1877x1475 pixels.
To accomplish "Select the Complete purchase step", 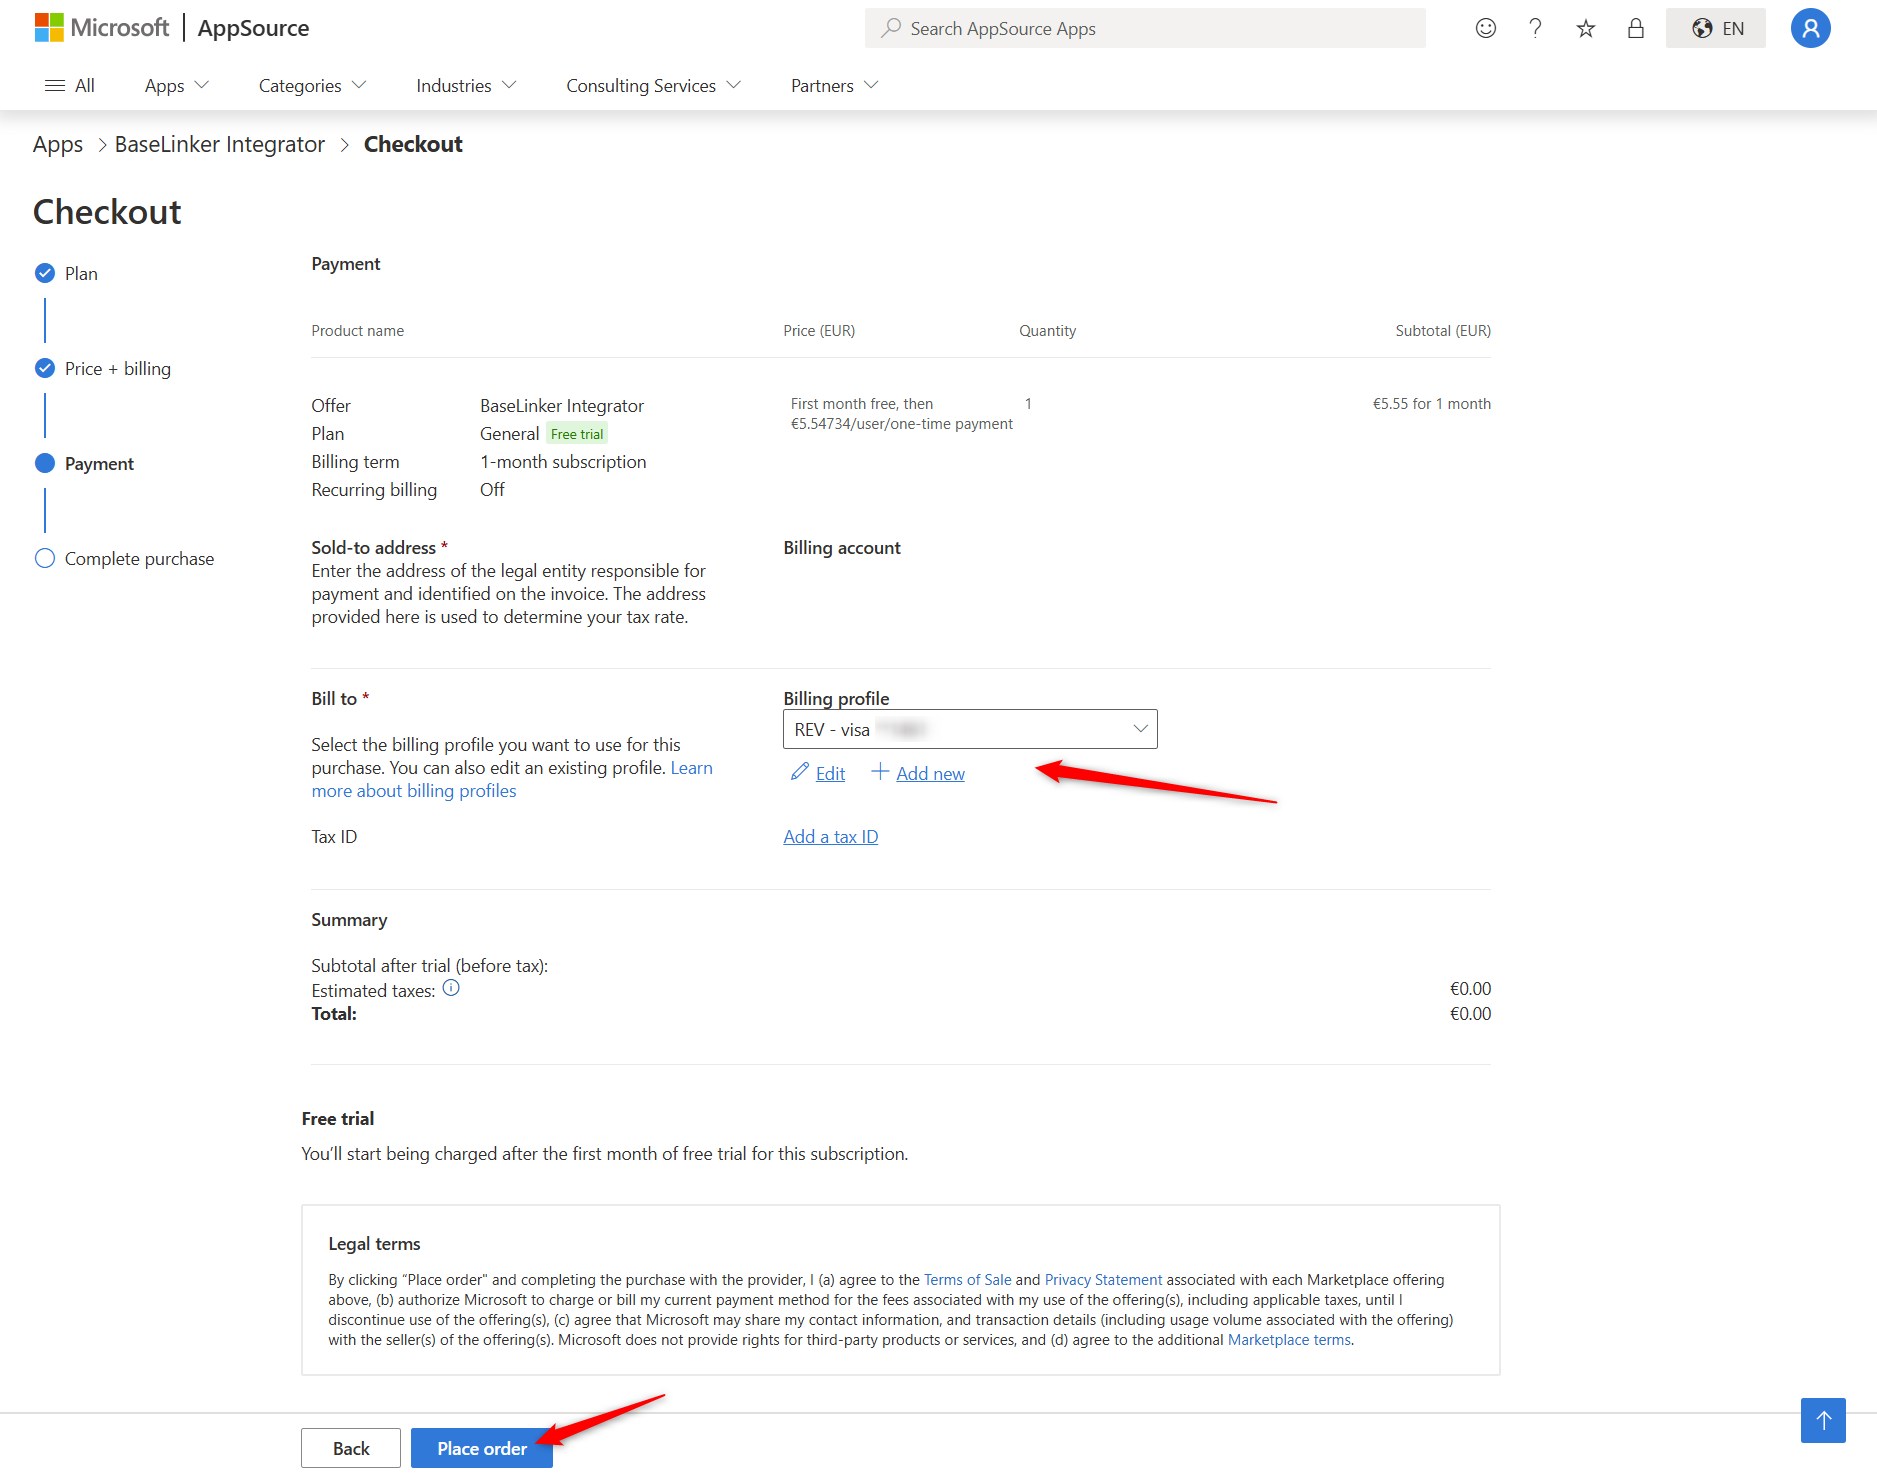I will pyautogui.click(x=124, y=558).
